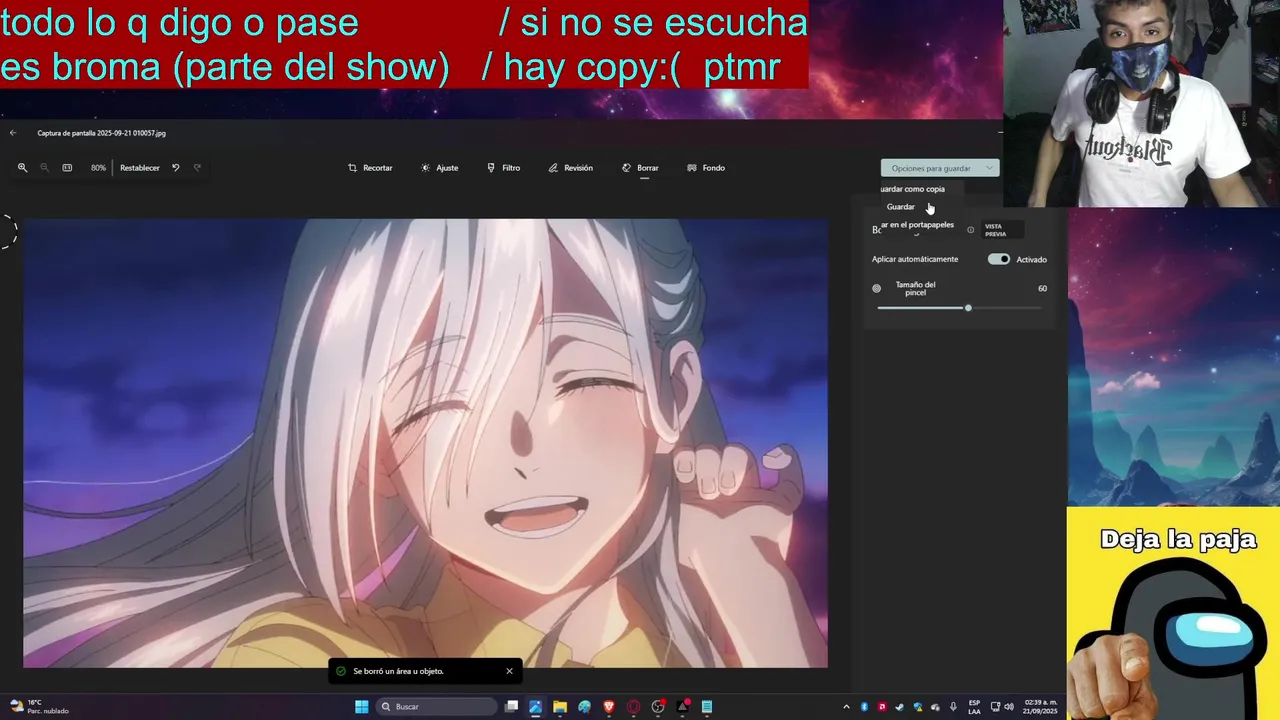Click the microphone tray icon
This screenshot has width=1280, height=720.
(953, 707)
